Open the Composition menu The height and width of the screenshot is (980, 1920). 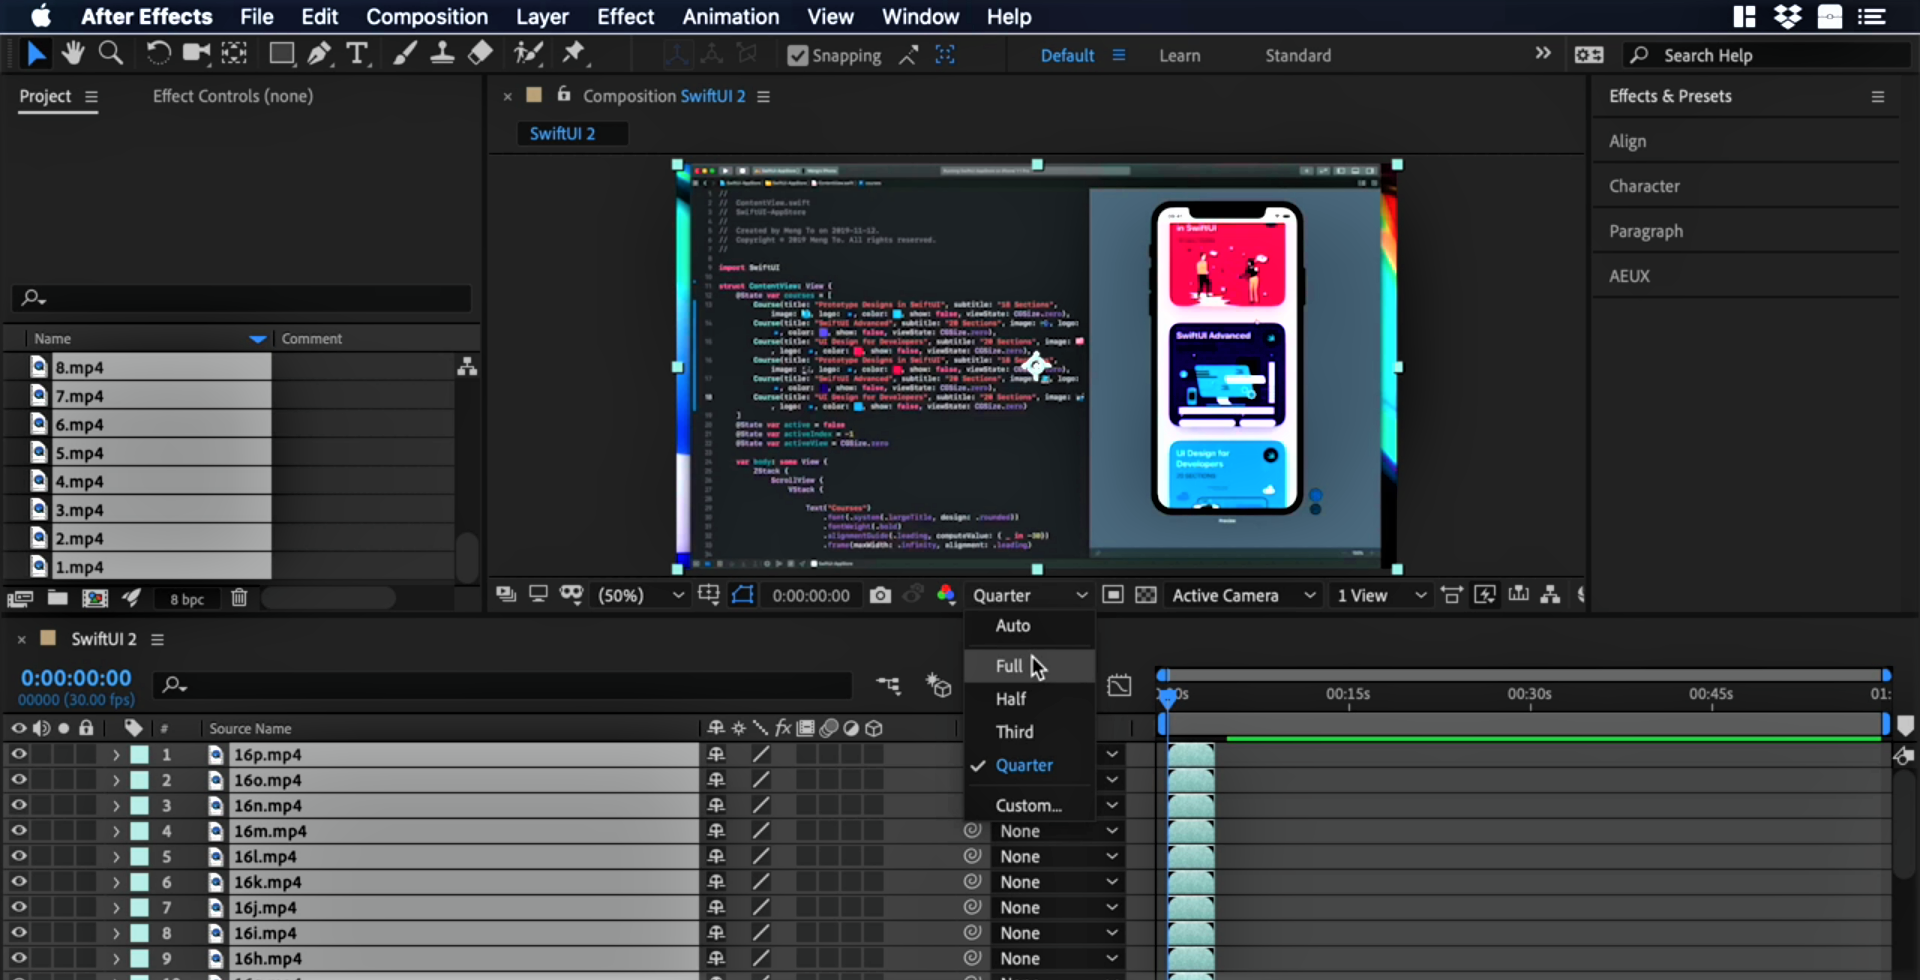tap(426, 17)
